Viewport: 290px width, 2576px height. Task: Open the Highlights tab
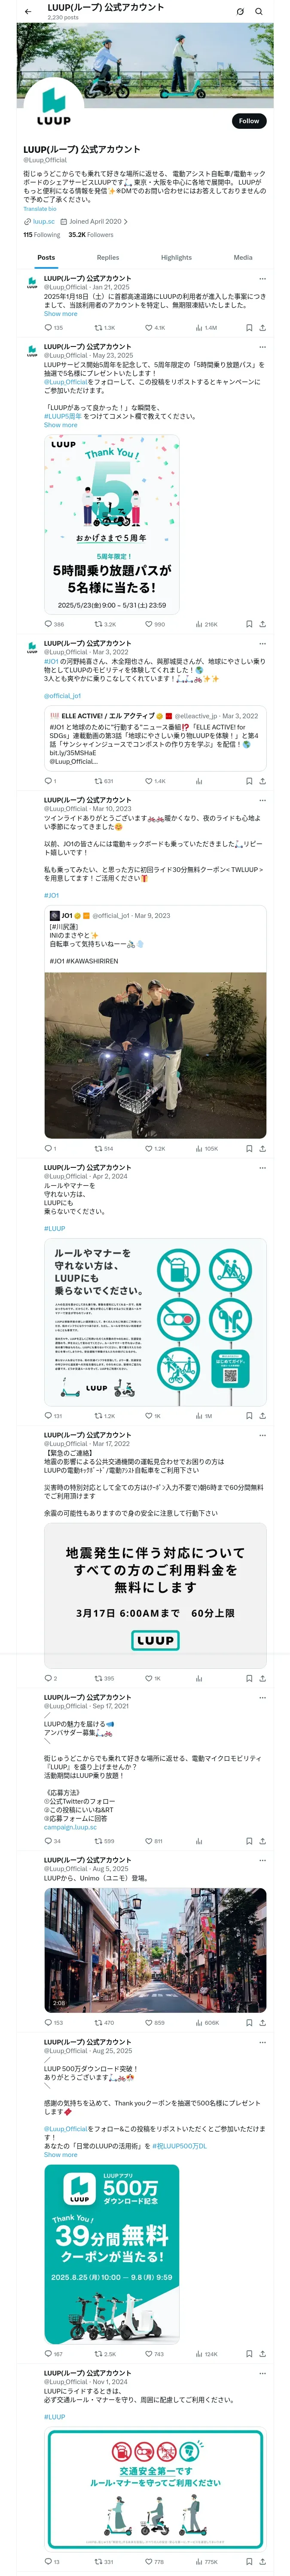(x=176, y=257)
